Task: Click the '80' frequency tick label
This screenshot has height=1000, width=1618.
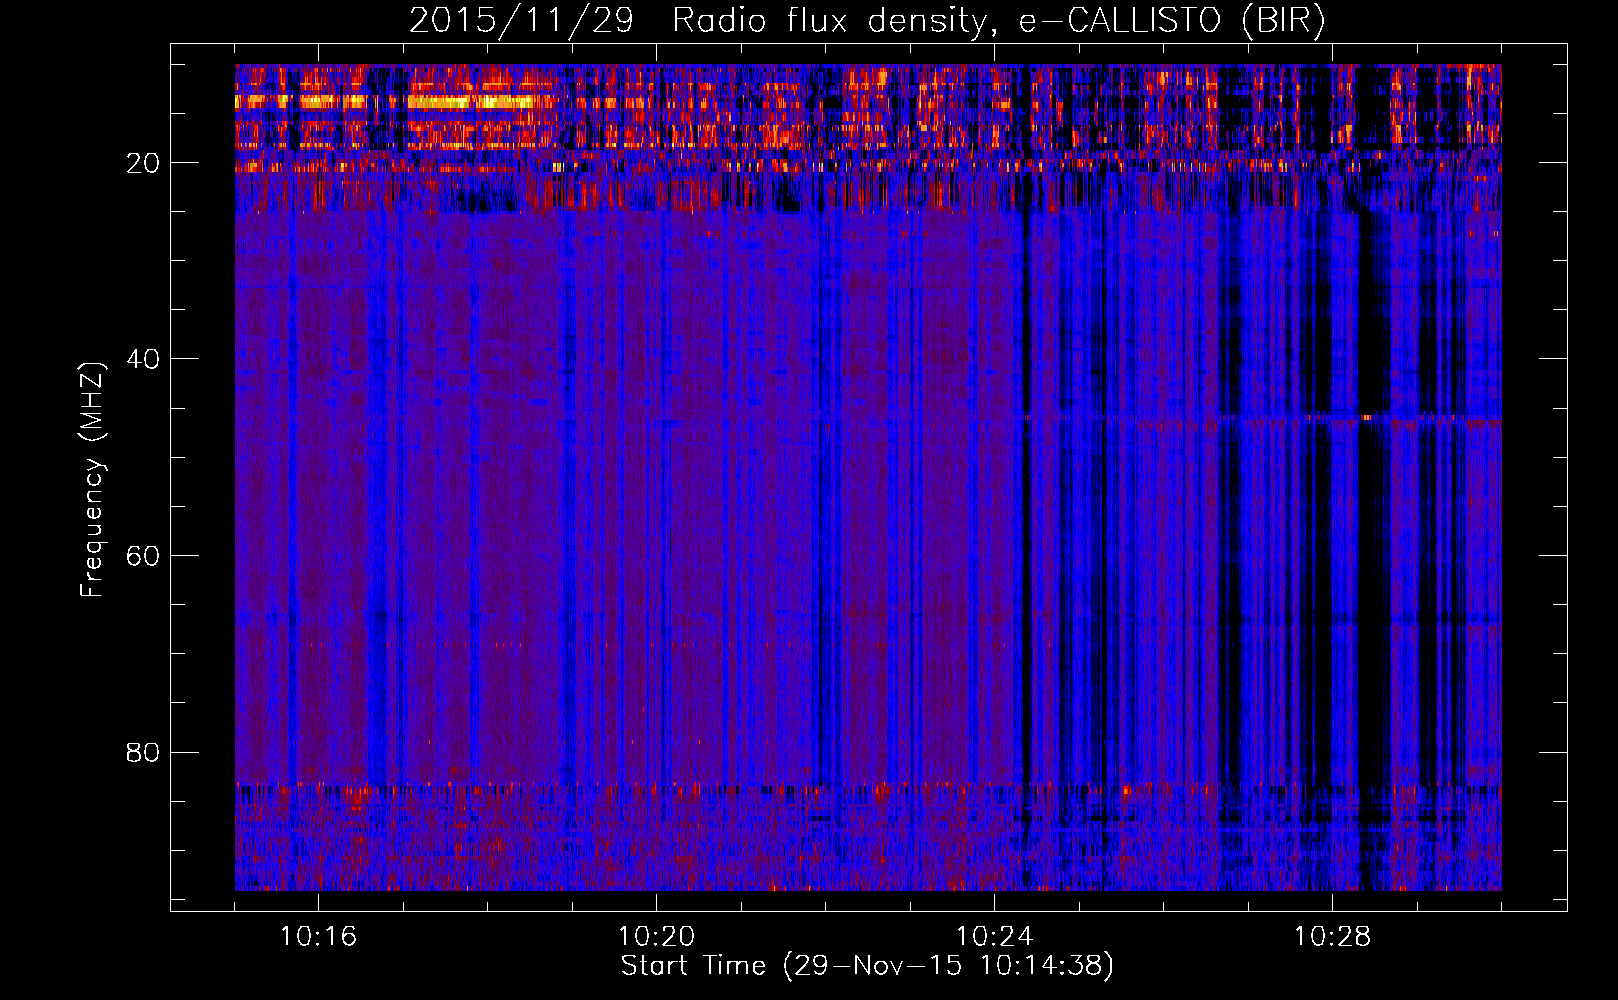Action: pos(144,752)
